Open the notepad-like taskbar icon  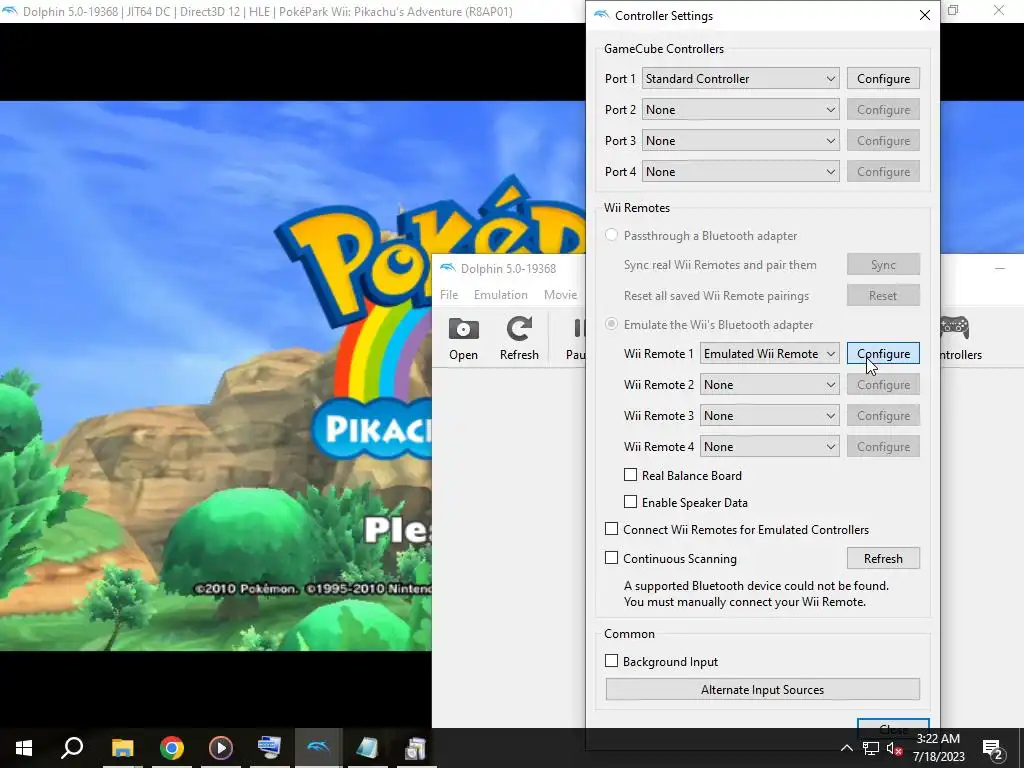(x=367, y=748)
